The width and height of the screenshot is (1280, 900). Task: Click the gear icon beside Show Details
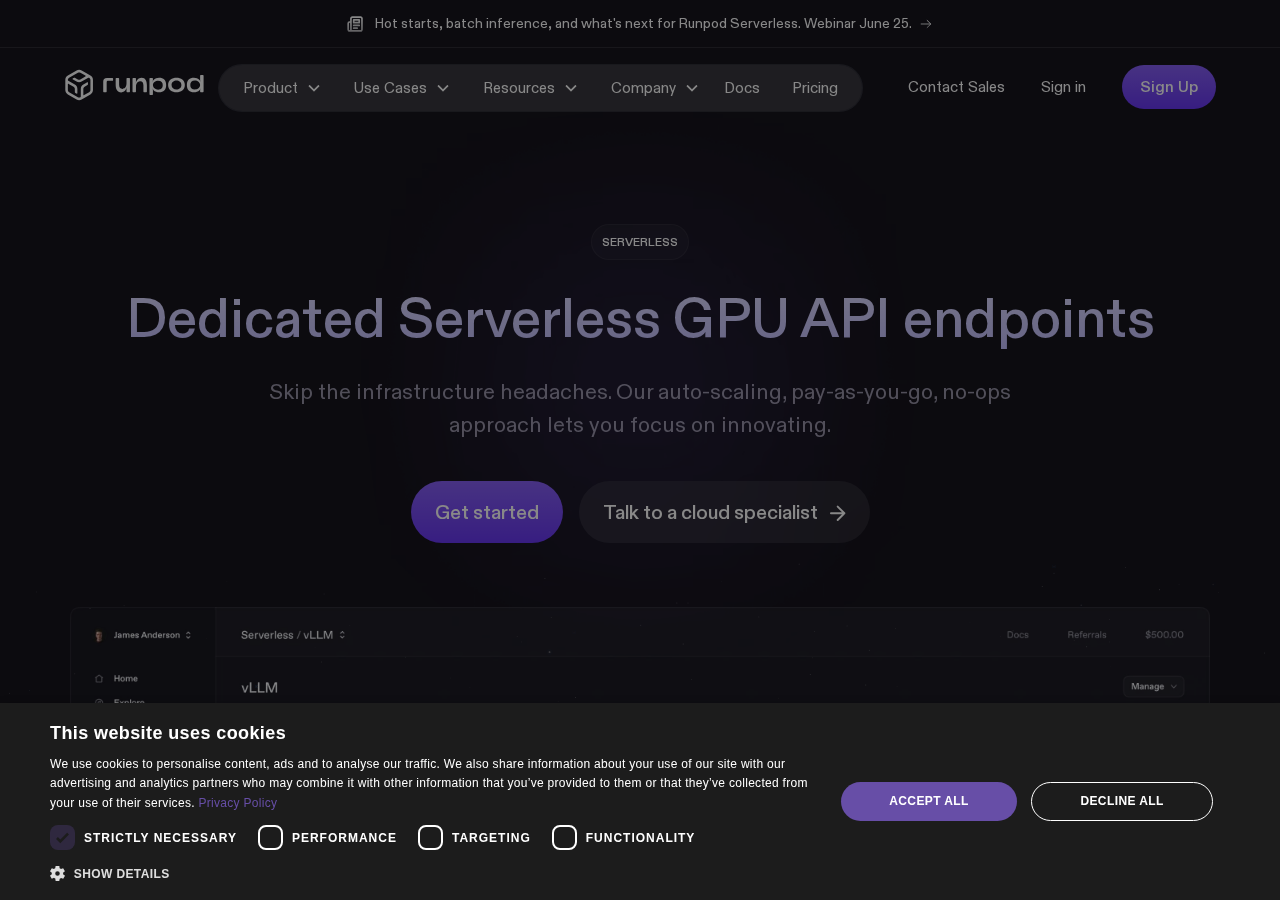pos(57,873)
